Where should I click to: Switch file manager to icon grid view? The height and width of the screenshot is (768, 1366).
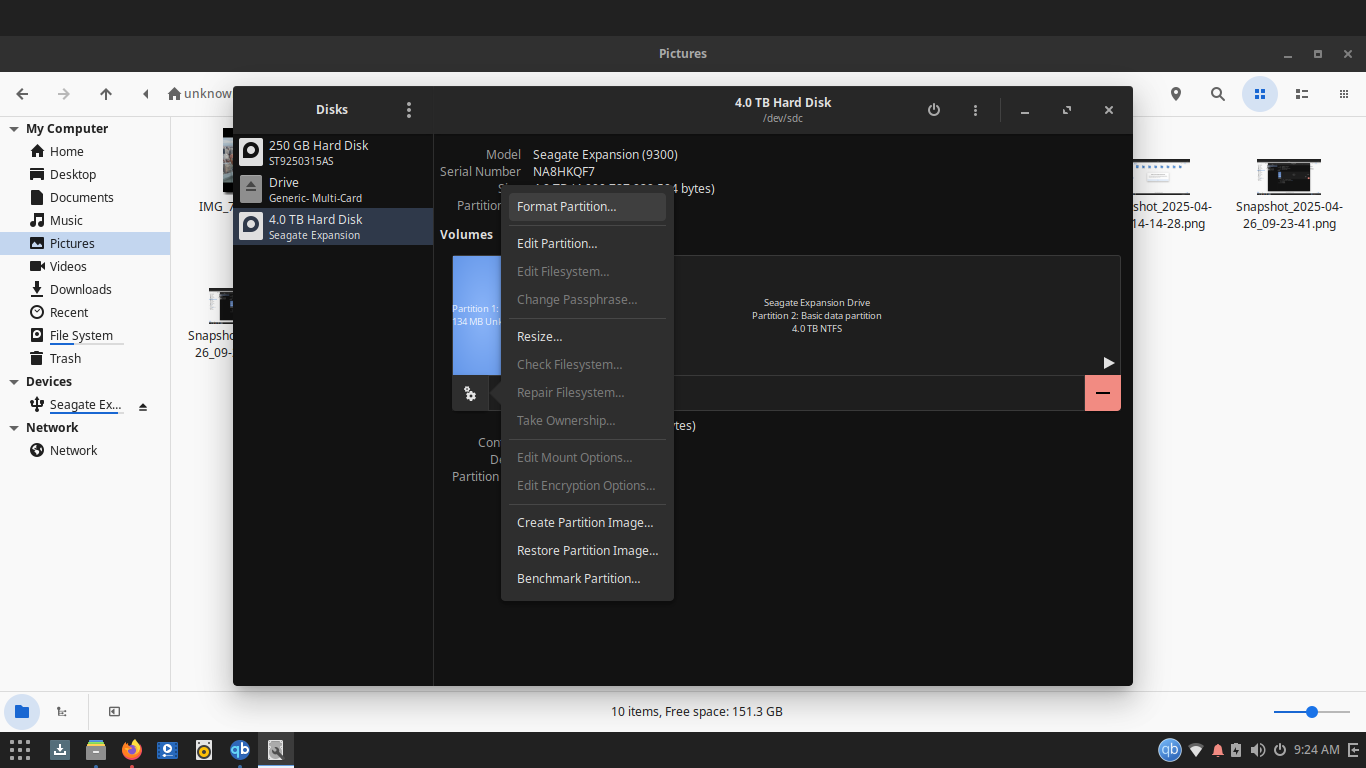[x=1260, y=94]
